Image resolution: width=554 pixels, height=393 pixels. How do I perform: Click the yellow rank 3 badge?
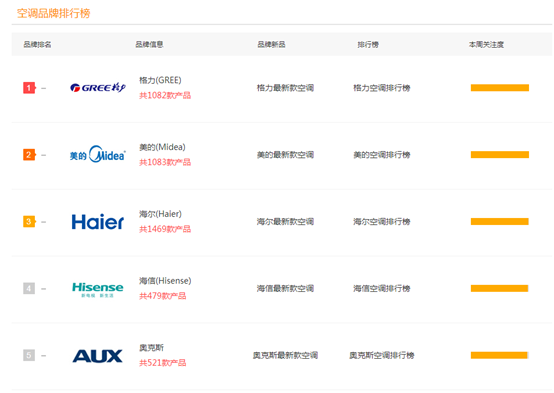pos(29,222)
